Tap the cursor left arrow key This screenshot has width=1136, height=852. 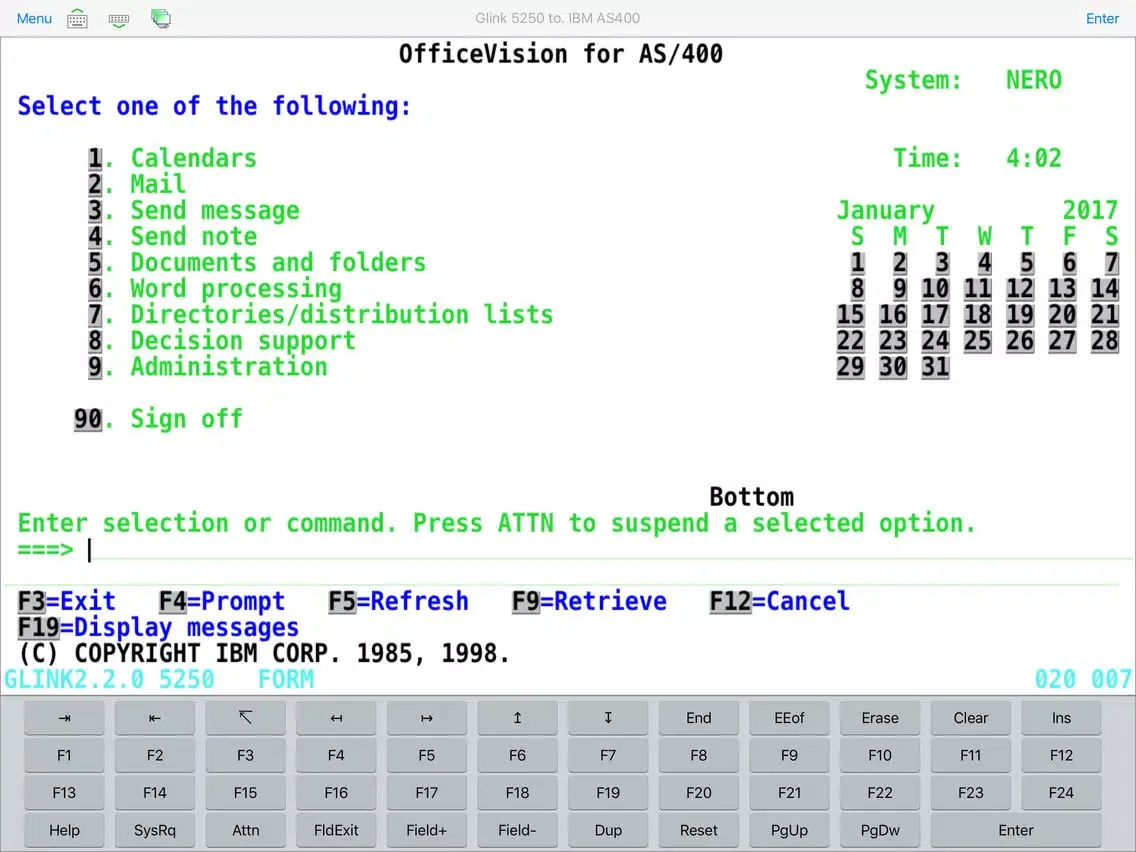tap(336, 718)
